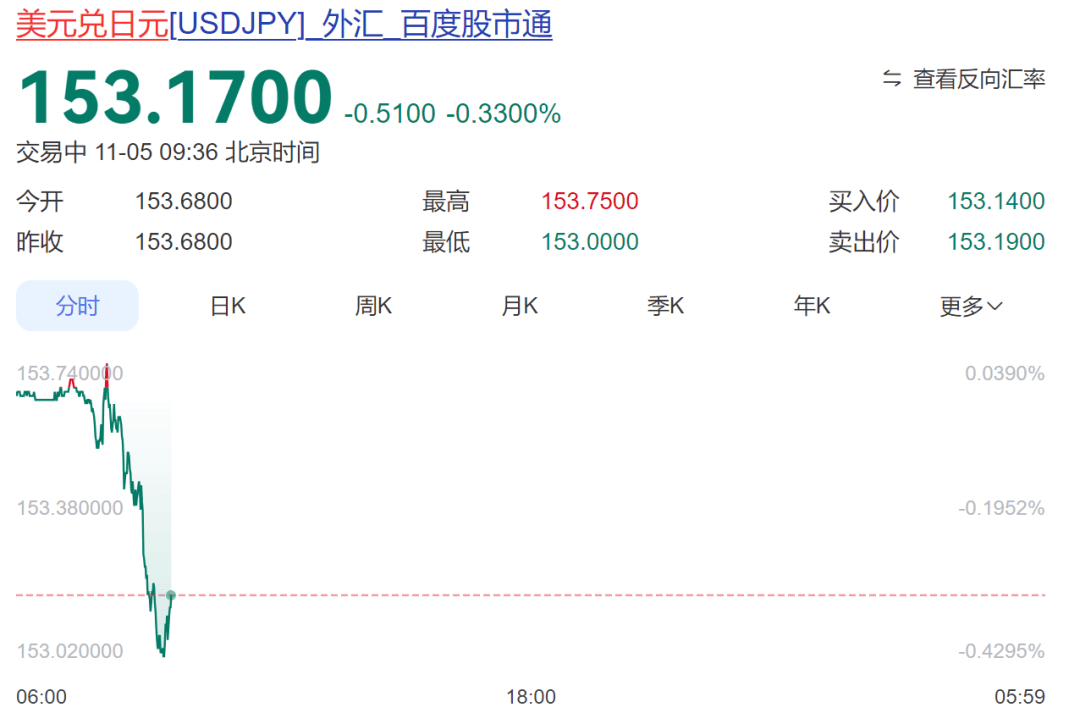The image size is (1080, 713).
Task: Switch to the 日K daily chart tab
Action: point(226,306)
